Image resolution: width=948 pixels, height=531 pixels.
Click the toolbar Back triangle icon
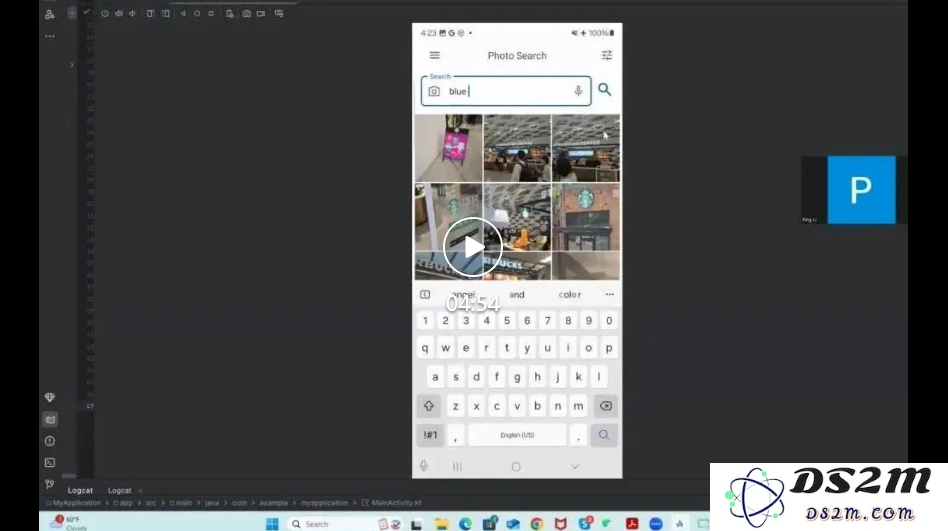[x=183, y=13]
